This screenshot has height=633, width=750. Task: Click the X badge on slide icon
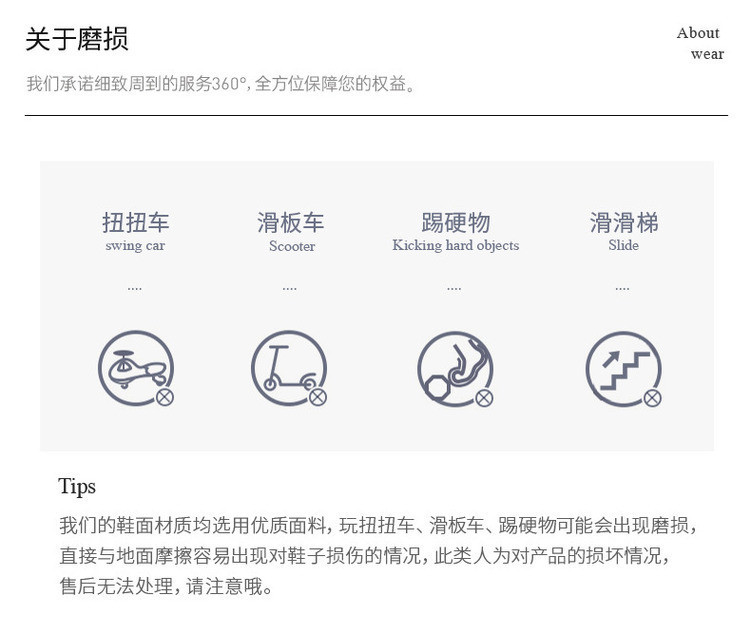(x=652, y=398)
